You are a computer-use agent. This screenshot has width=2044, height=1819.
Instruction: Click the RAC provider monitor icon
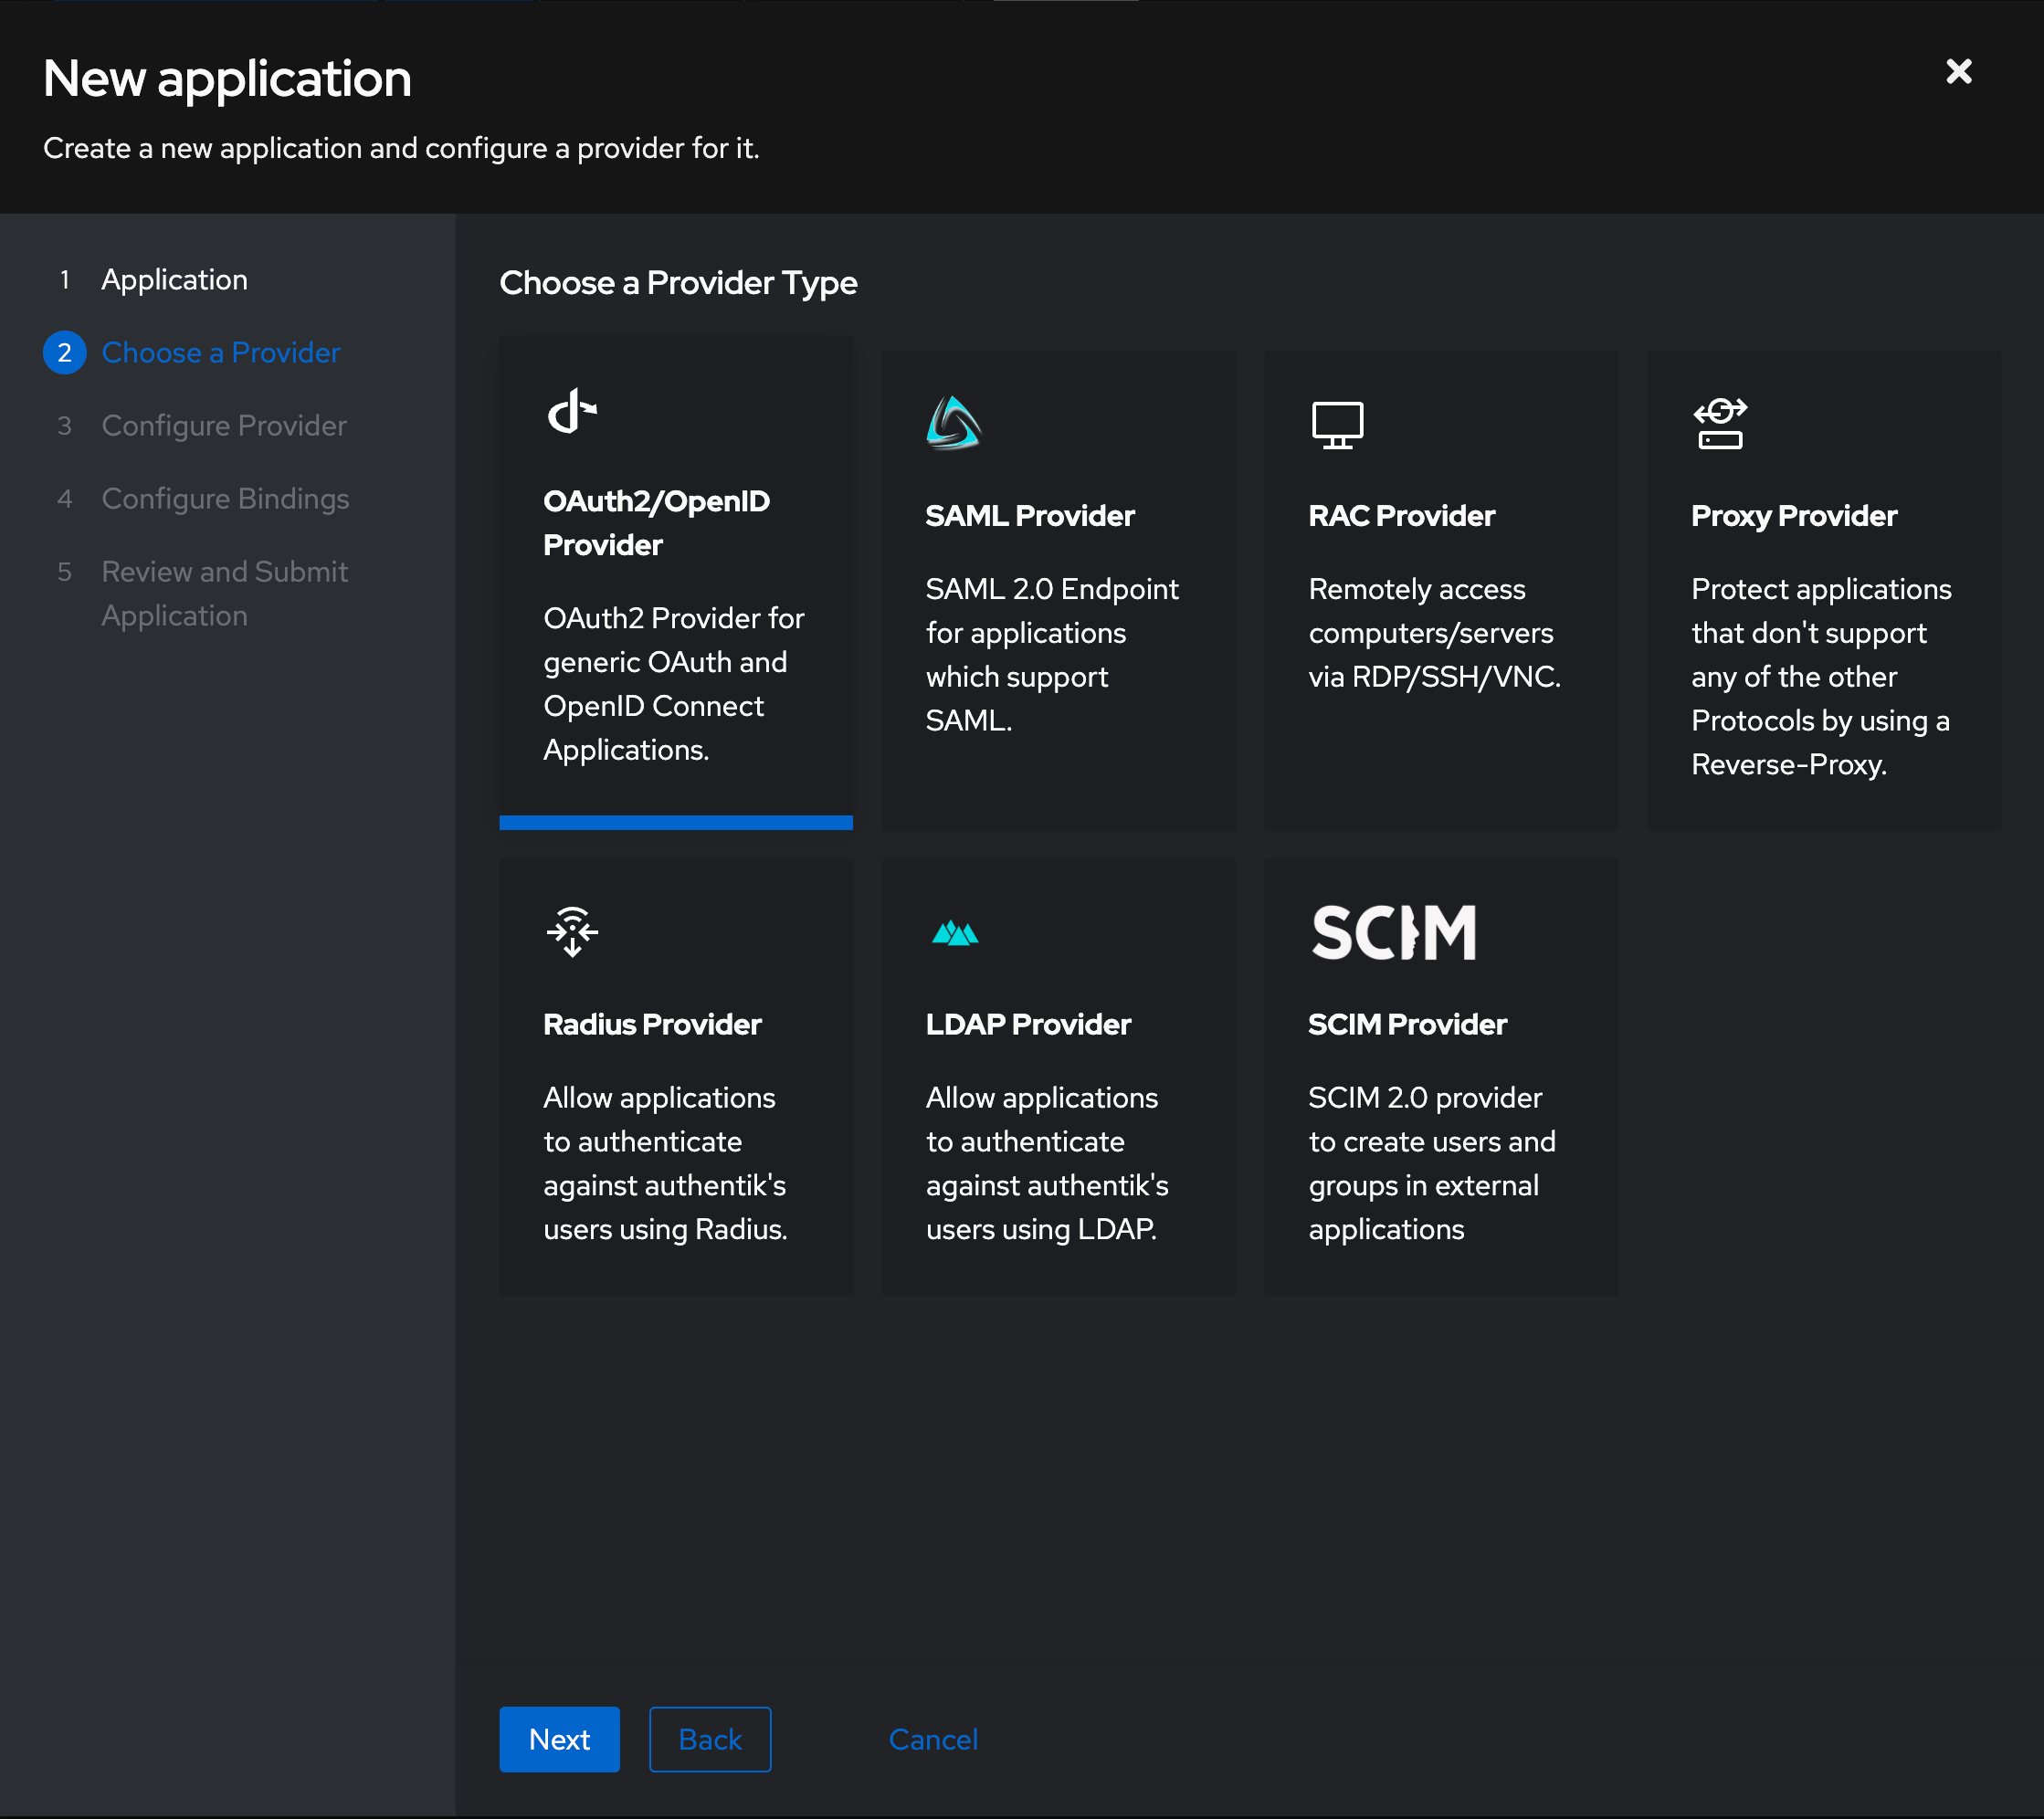1337,423
